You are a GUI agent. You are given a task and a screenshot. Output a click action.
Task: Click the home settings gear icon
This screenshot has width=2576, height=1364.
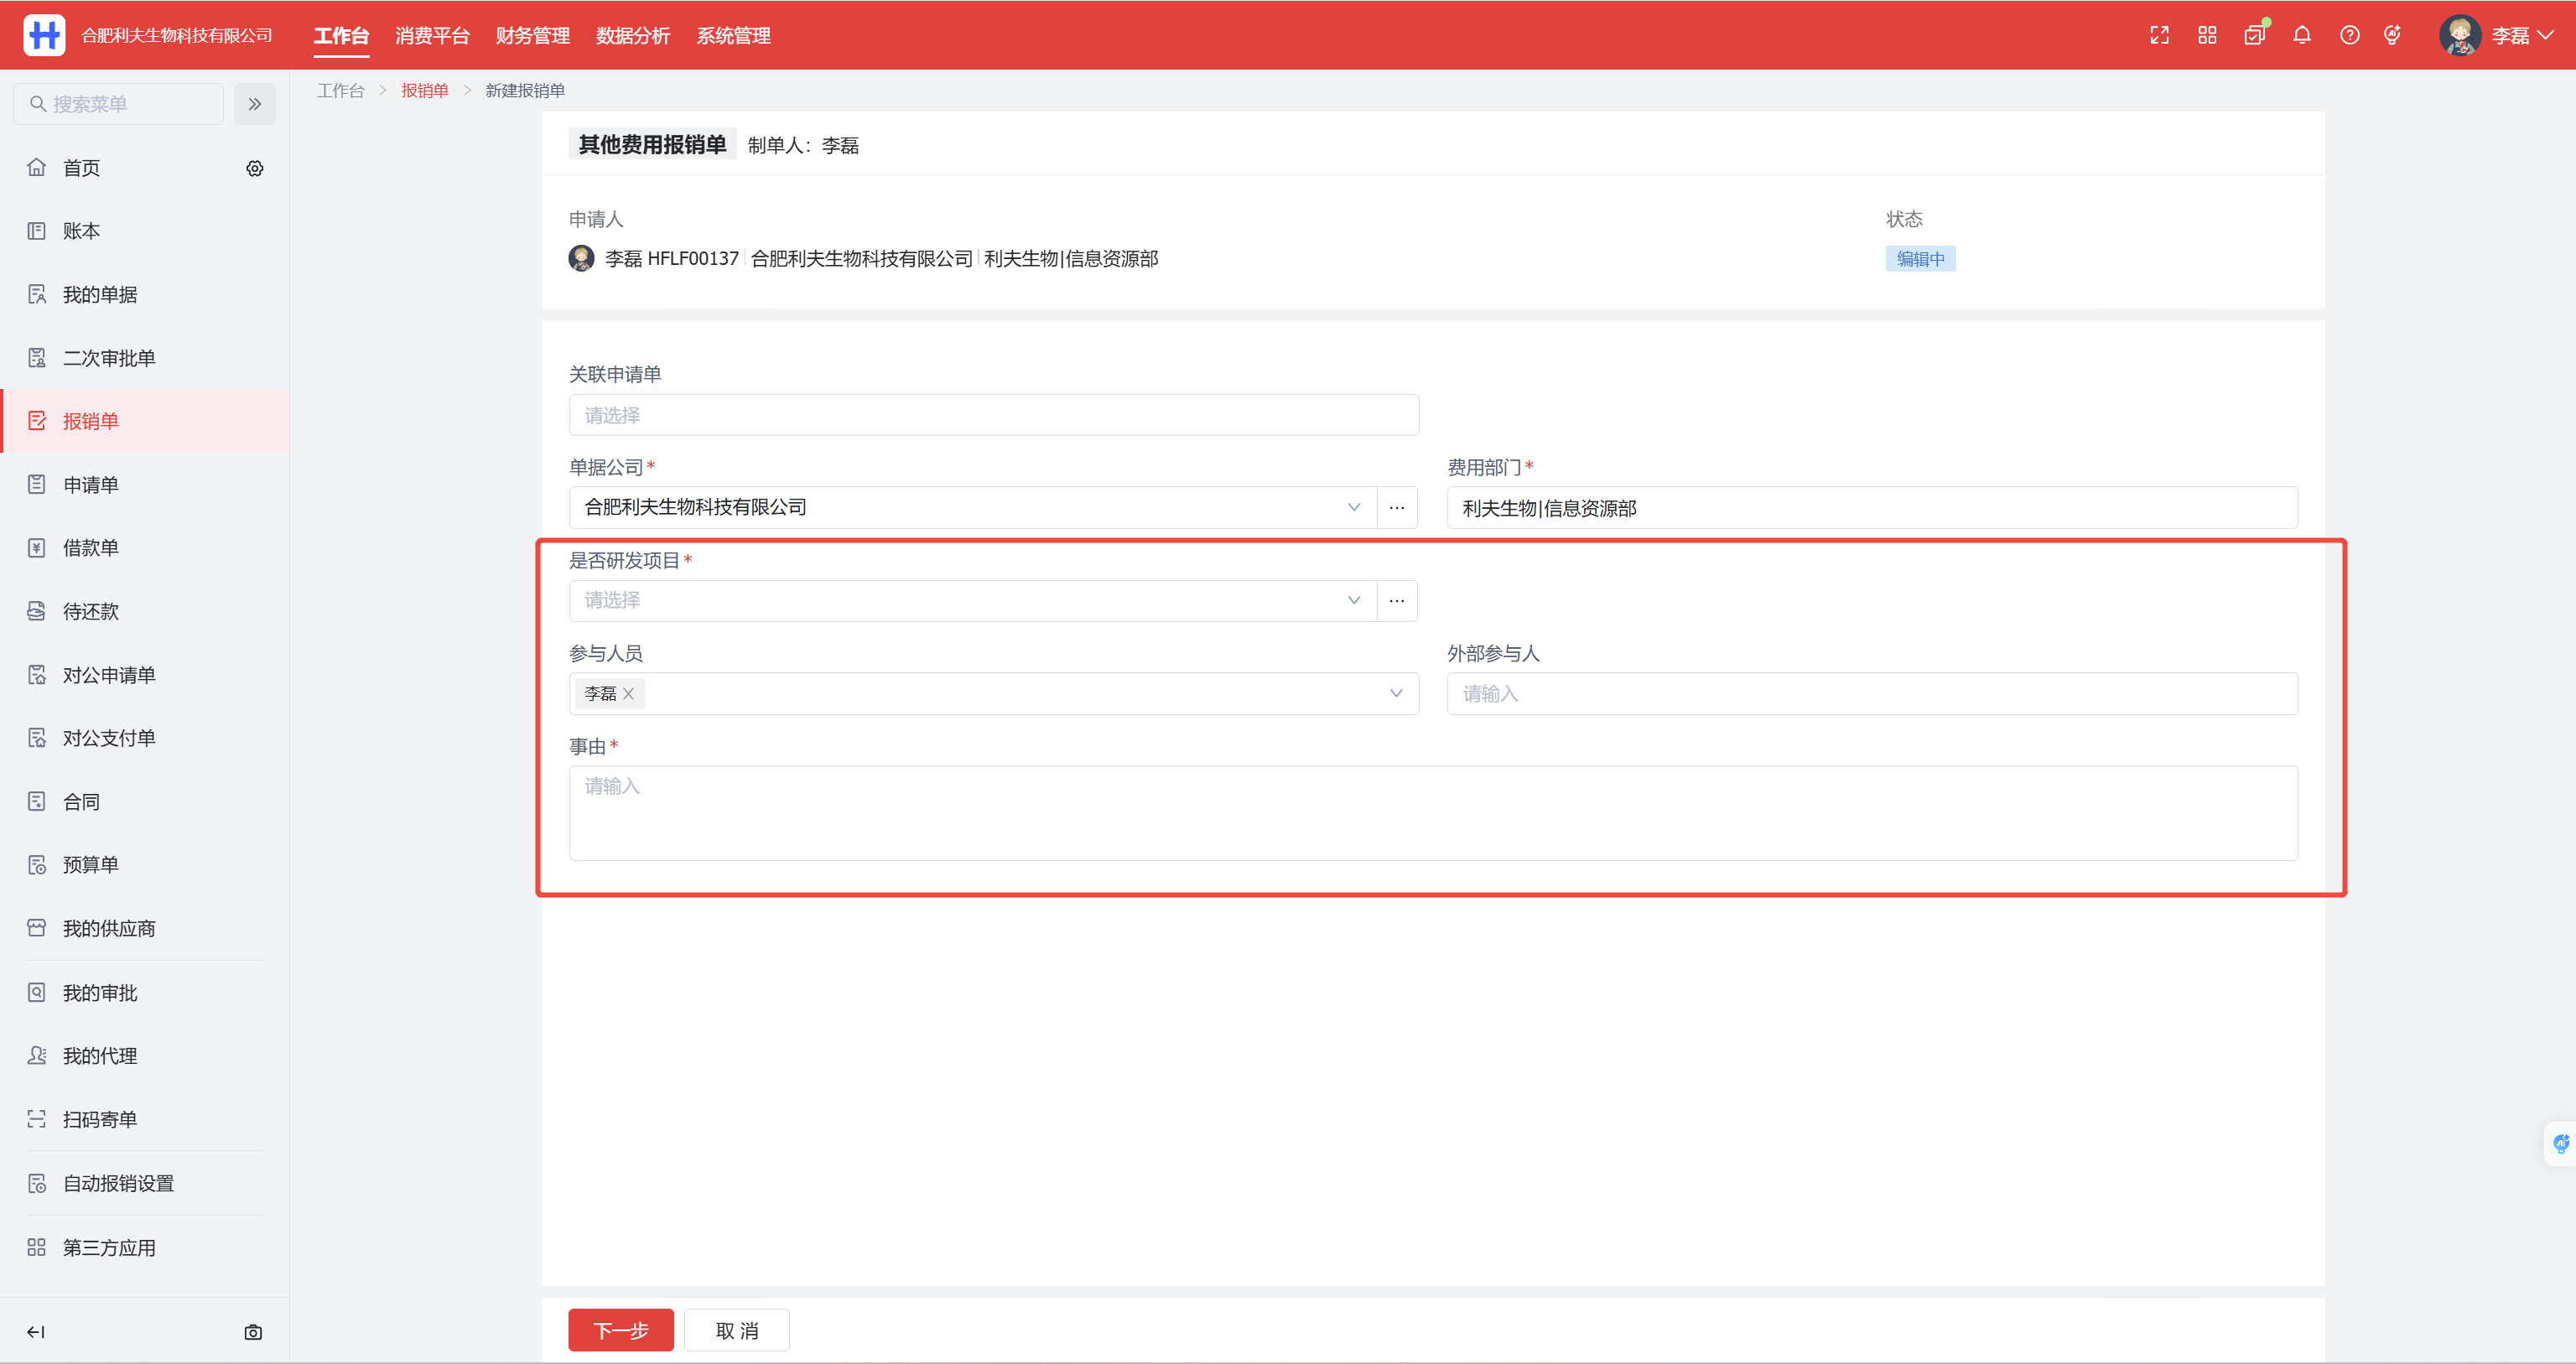pos(255,168)
